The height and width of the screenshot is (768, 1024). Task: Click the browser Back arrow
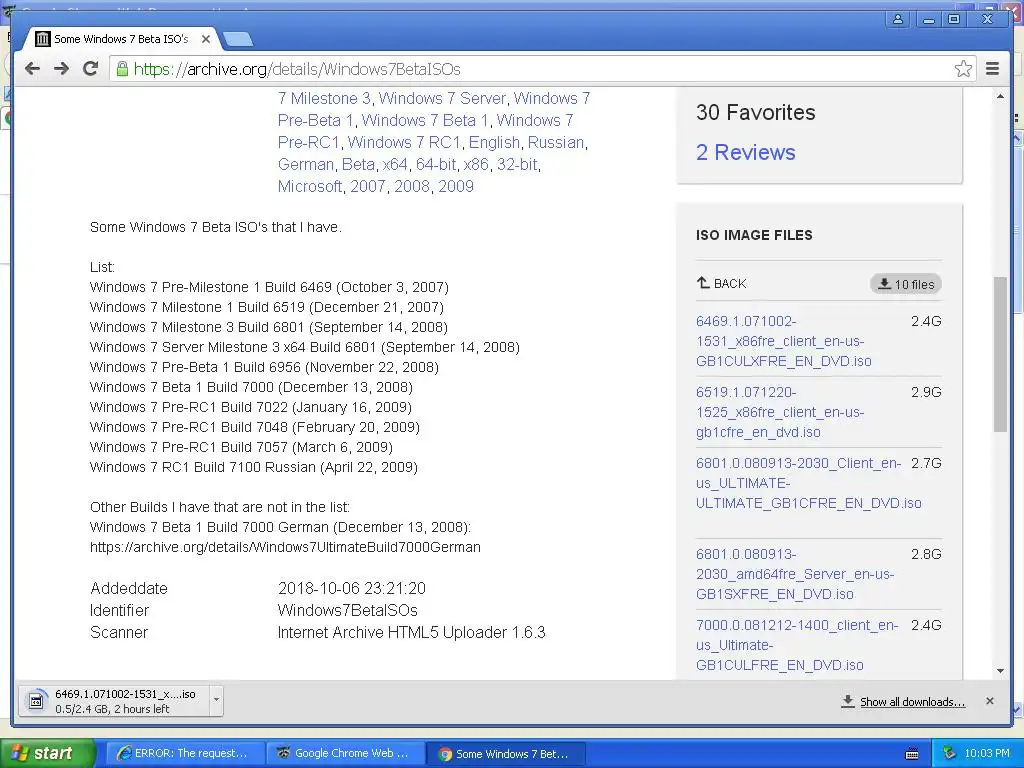[x=32, y=69]
